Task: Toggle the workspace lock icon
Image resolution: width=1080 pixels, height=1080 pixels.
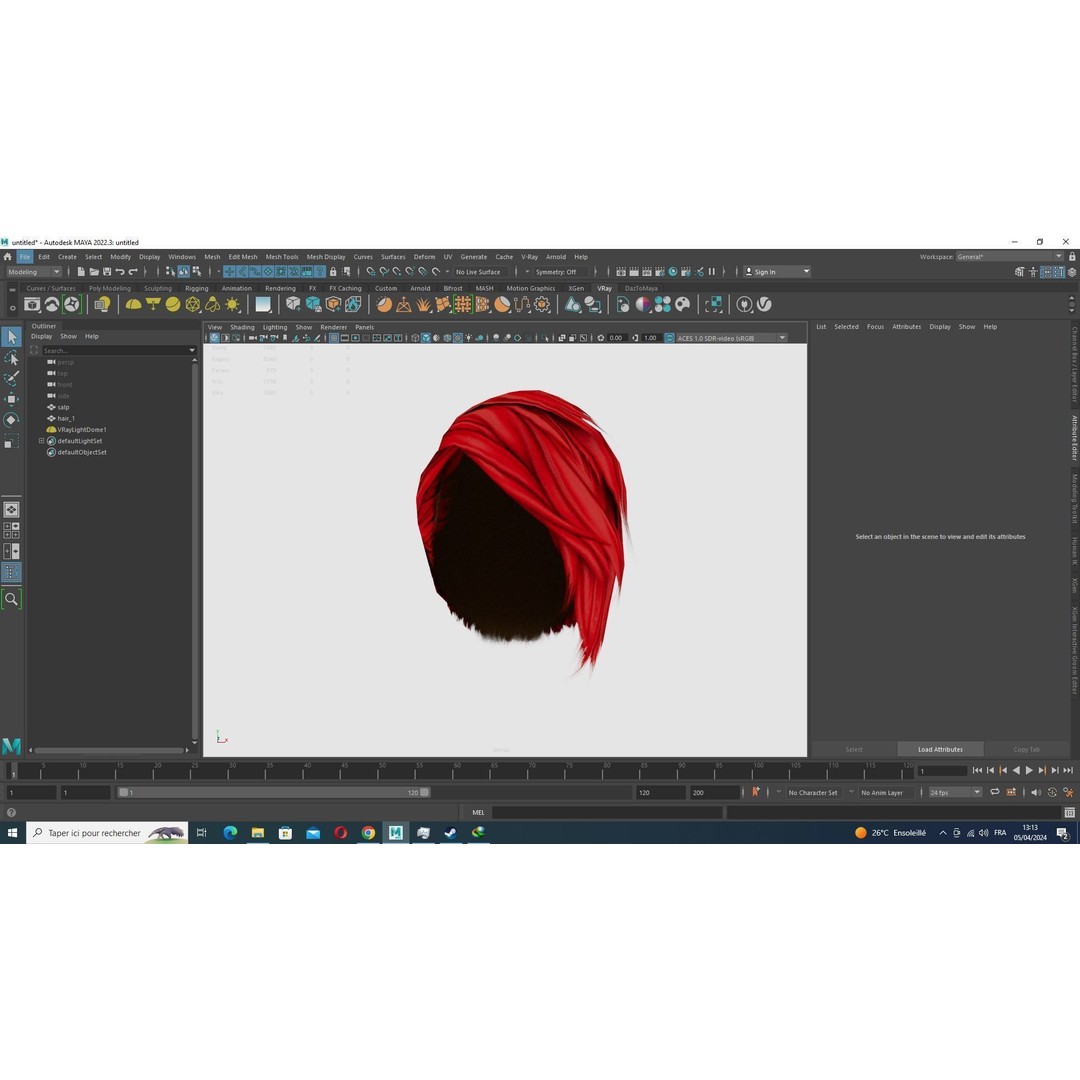Action: point(1072,257)
